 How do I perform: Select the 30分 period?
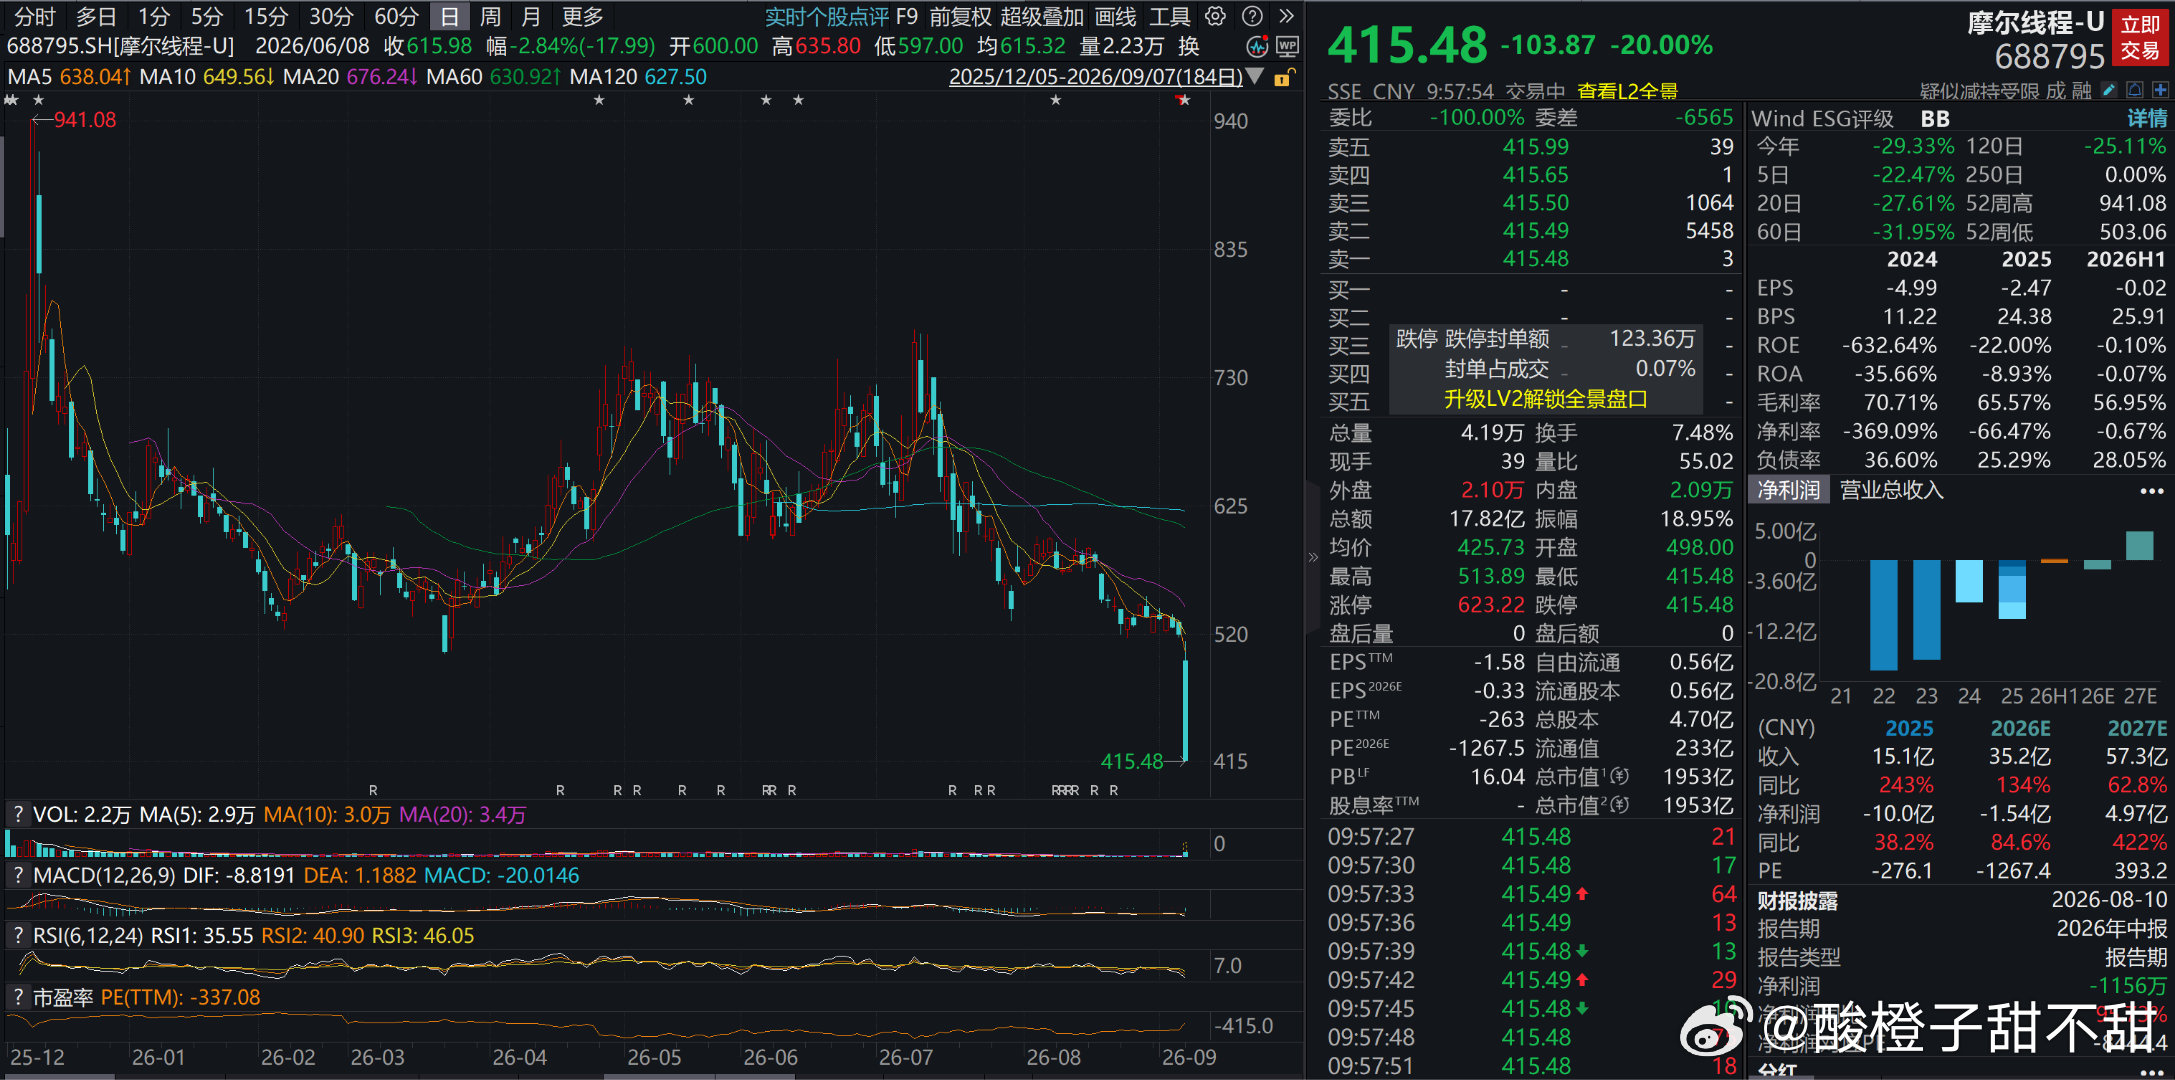331,16
